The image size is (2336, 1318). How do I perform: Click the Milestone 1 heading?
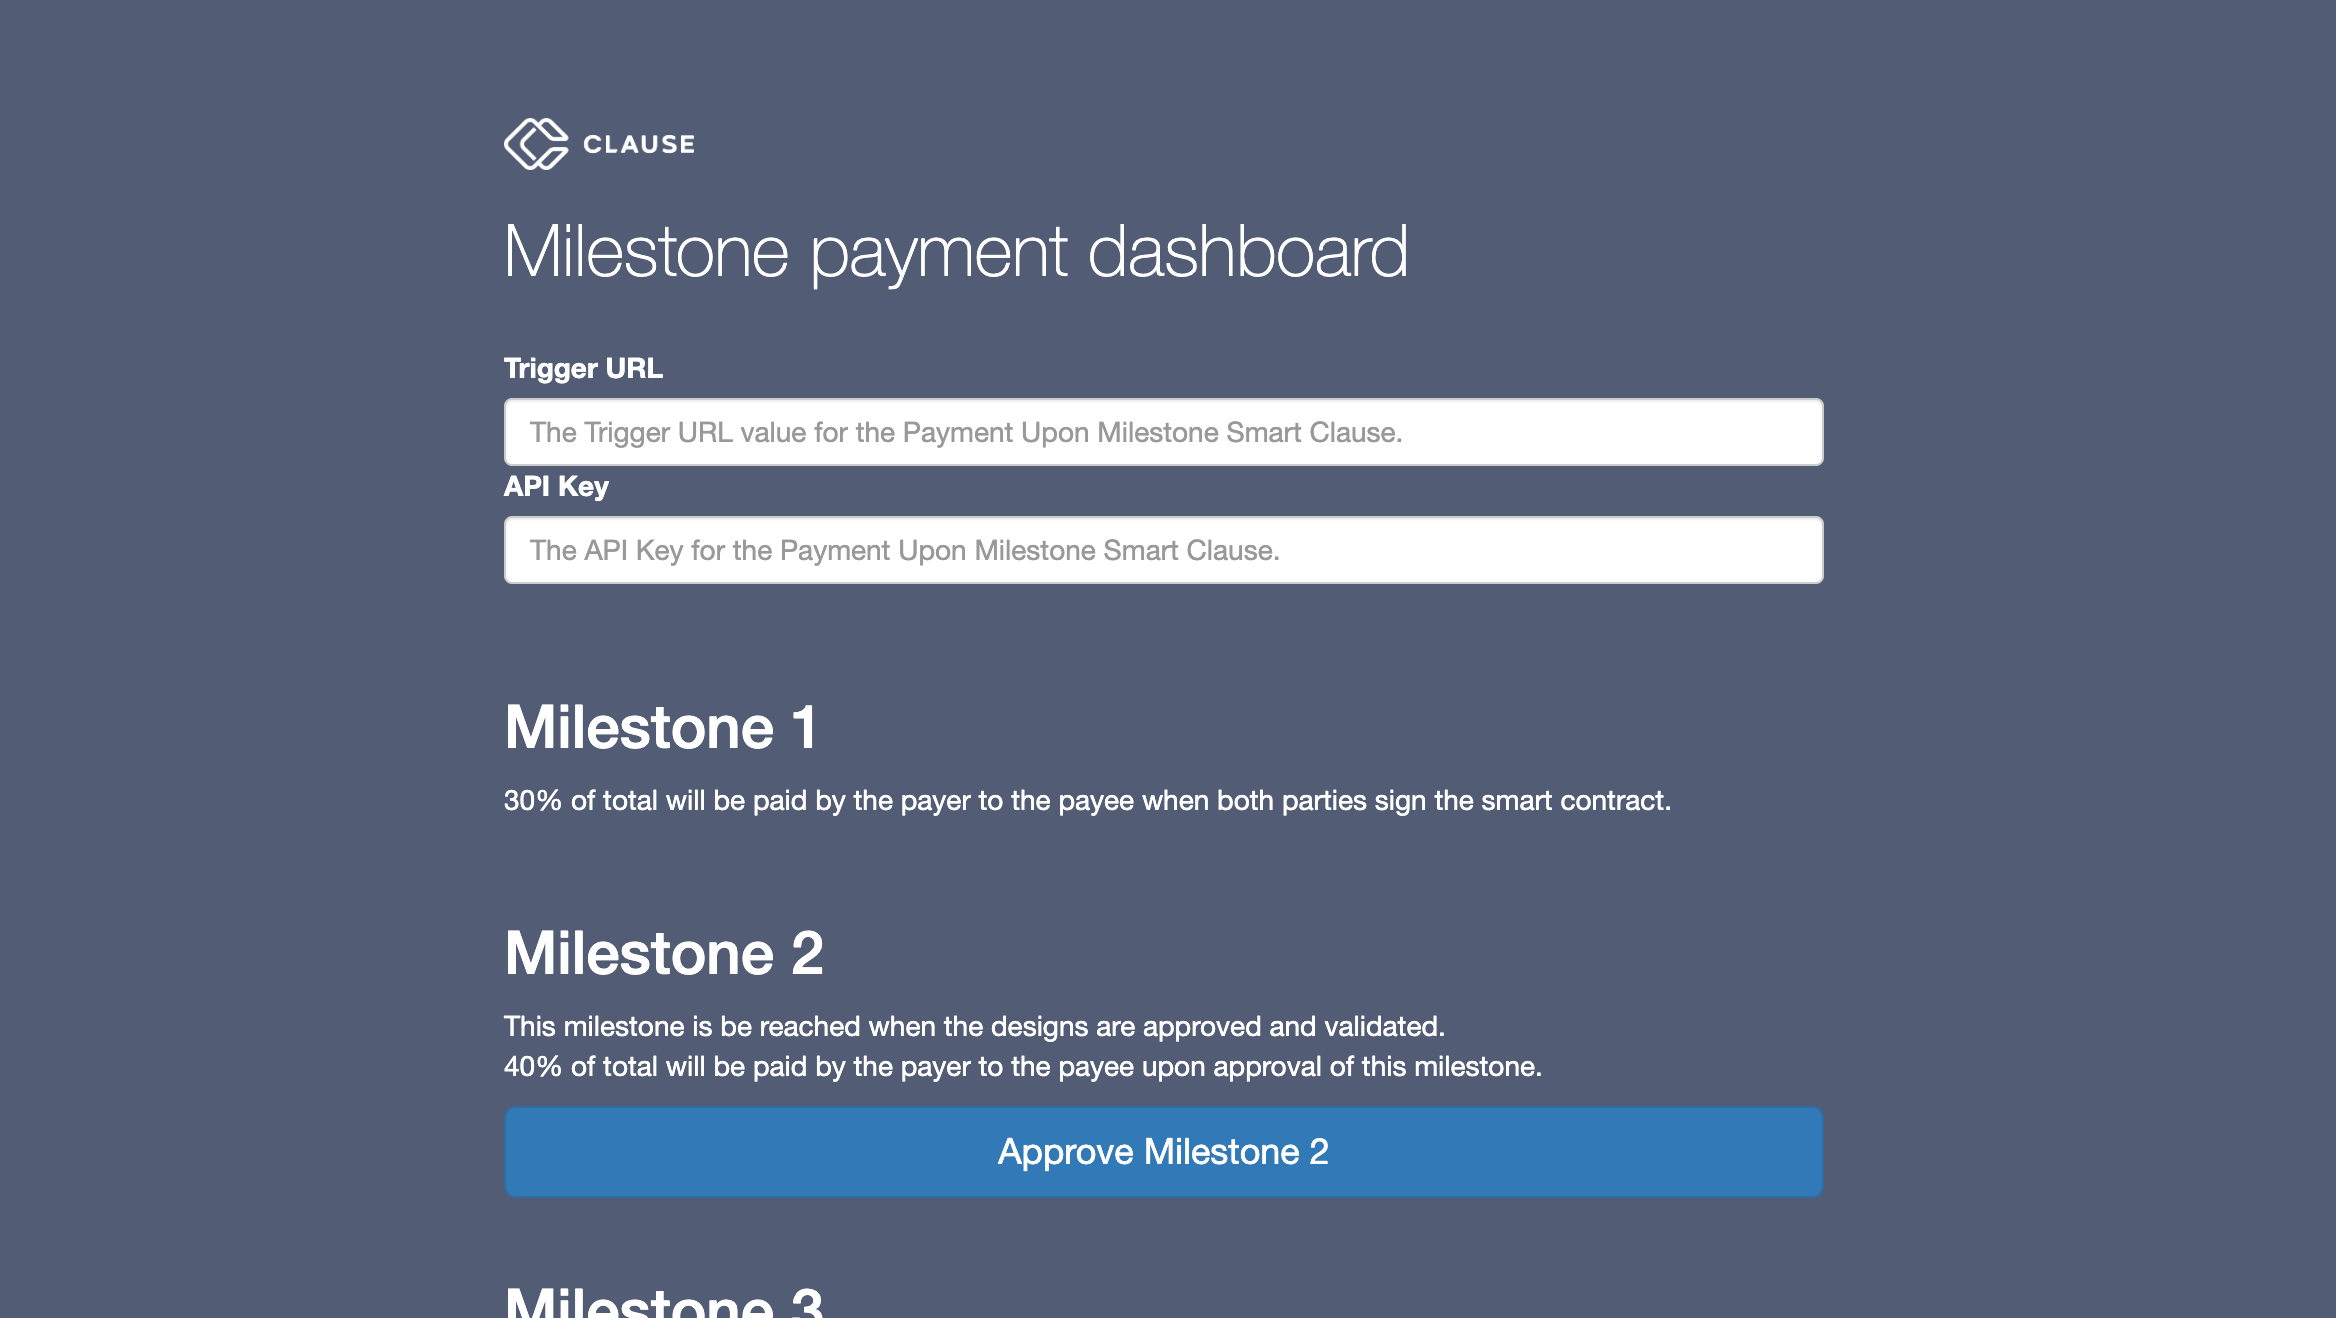click(x=660, y=727)
